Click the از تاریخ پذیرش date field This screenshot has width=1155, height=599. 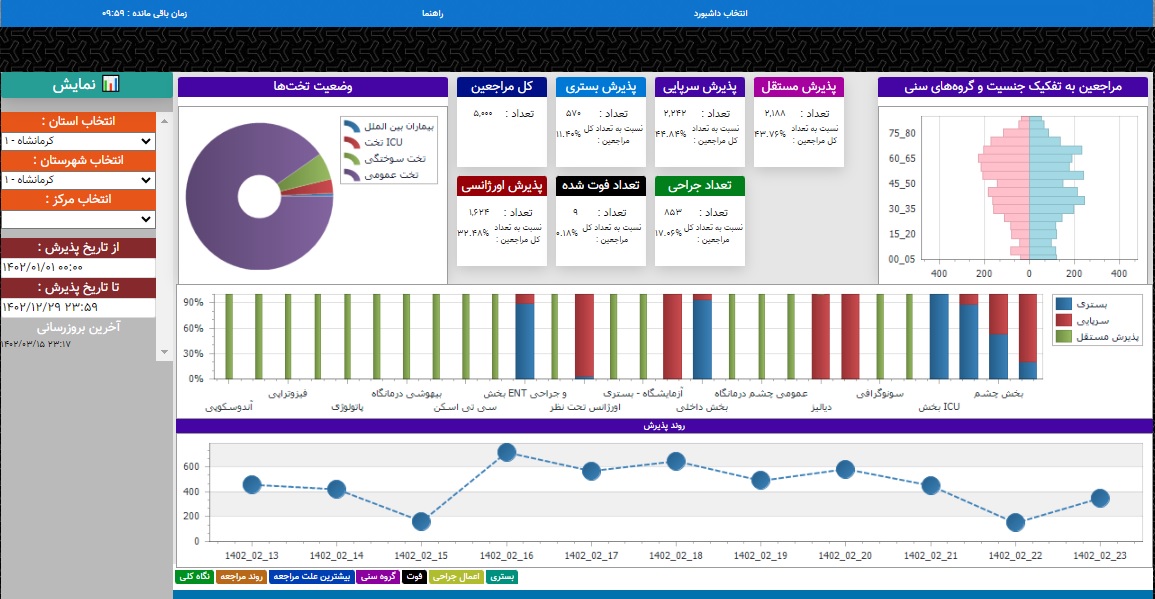click(78, 267)
